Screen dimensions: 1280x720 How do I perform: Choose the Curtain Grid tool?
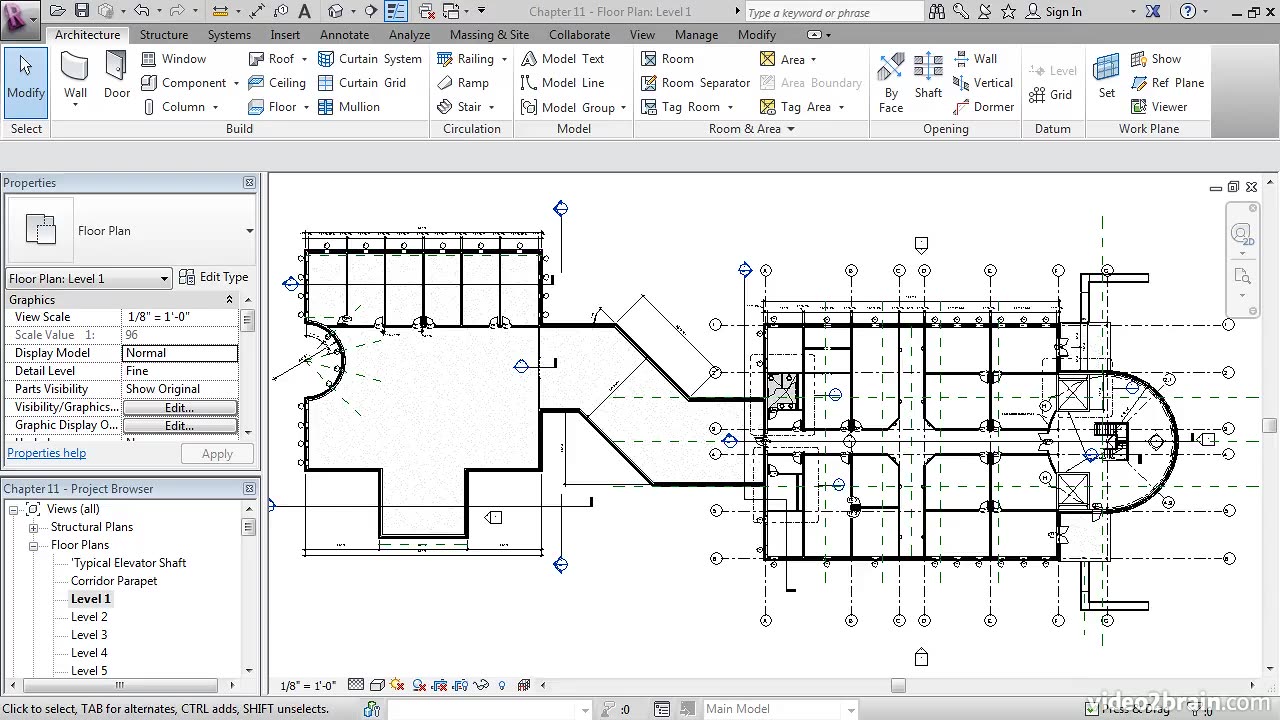(362, 83)
